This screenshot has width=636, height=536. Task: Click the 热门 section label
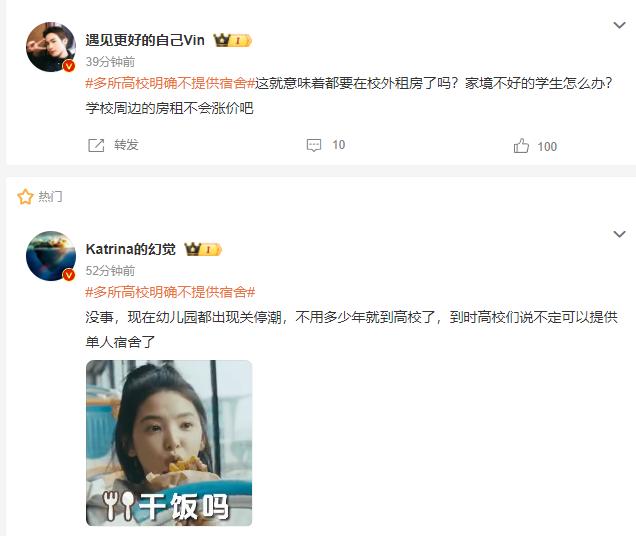click(50, 196)
